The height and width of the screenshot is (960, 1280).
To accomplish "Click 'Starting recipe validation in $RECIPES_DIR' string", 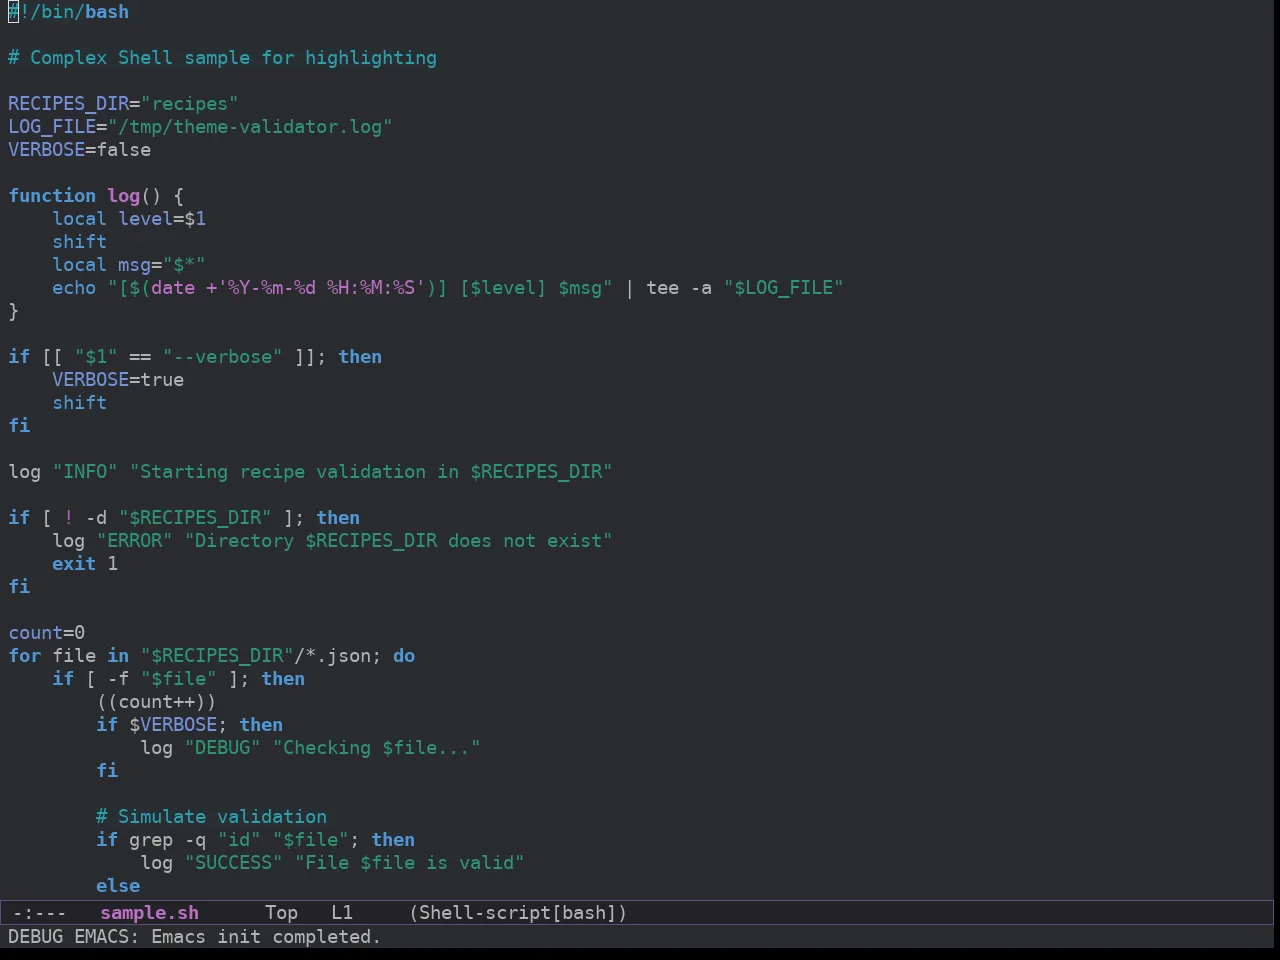I will point(371,472).
